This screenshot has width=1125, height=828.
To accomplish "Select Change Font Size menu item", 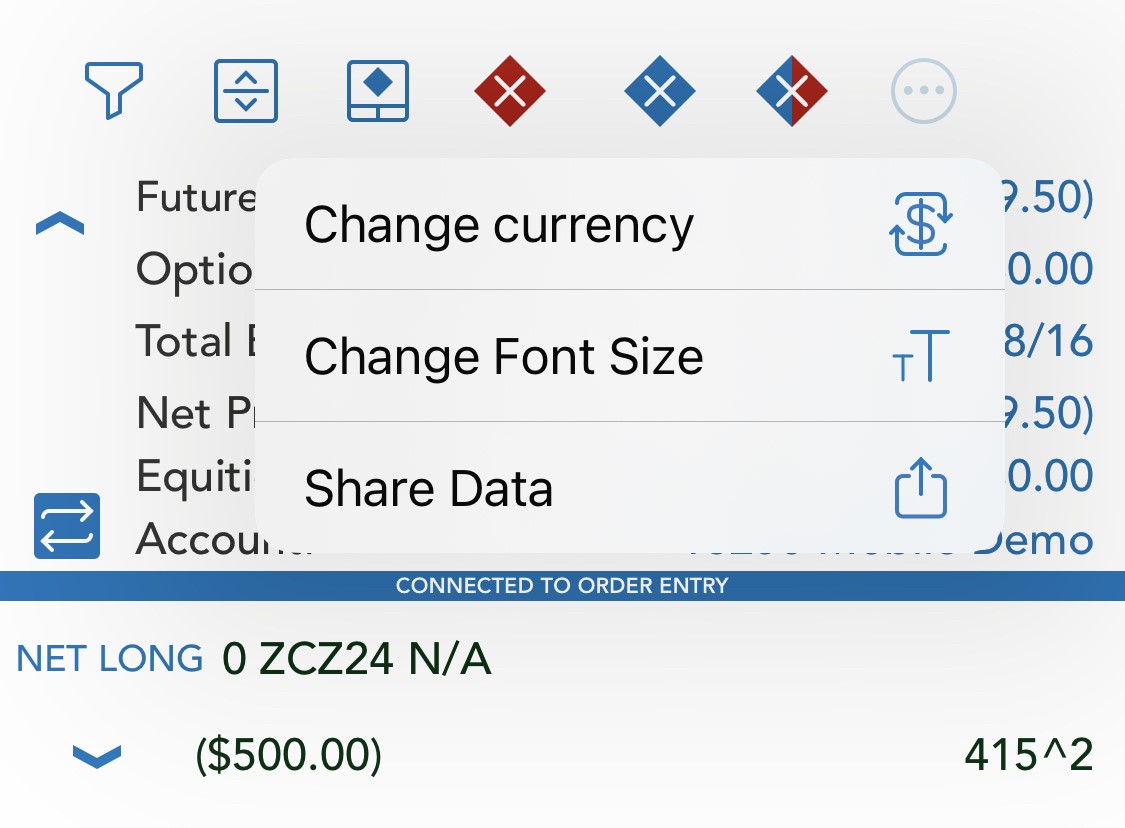I will point(629,357).
